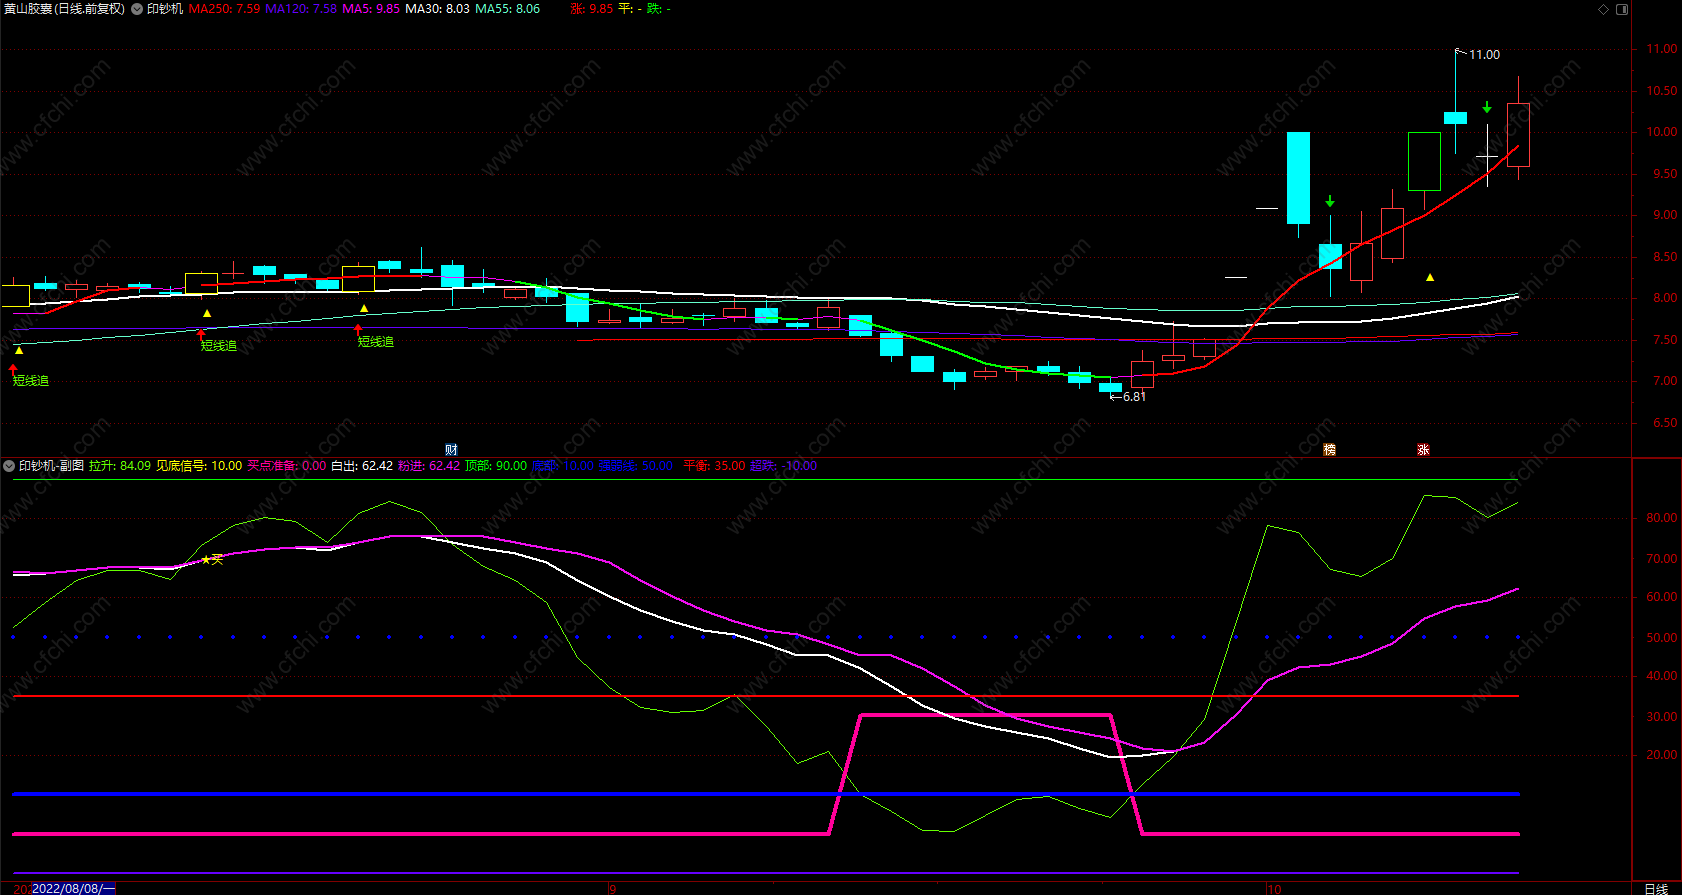Screen dimensions: 1682x895
Task: Click the 见底信号 indicator value label
Action: 198,466
